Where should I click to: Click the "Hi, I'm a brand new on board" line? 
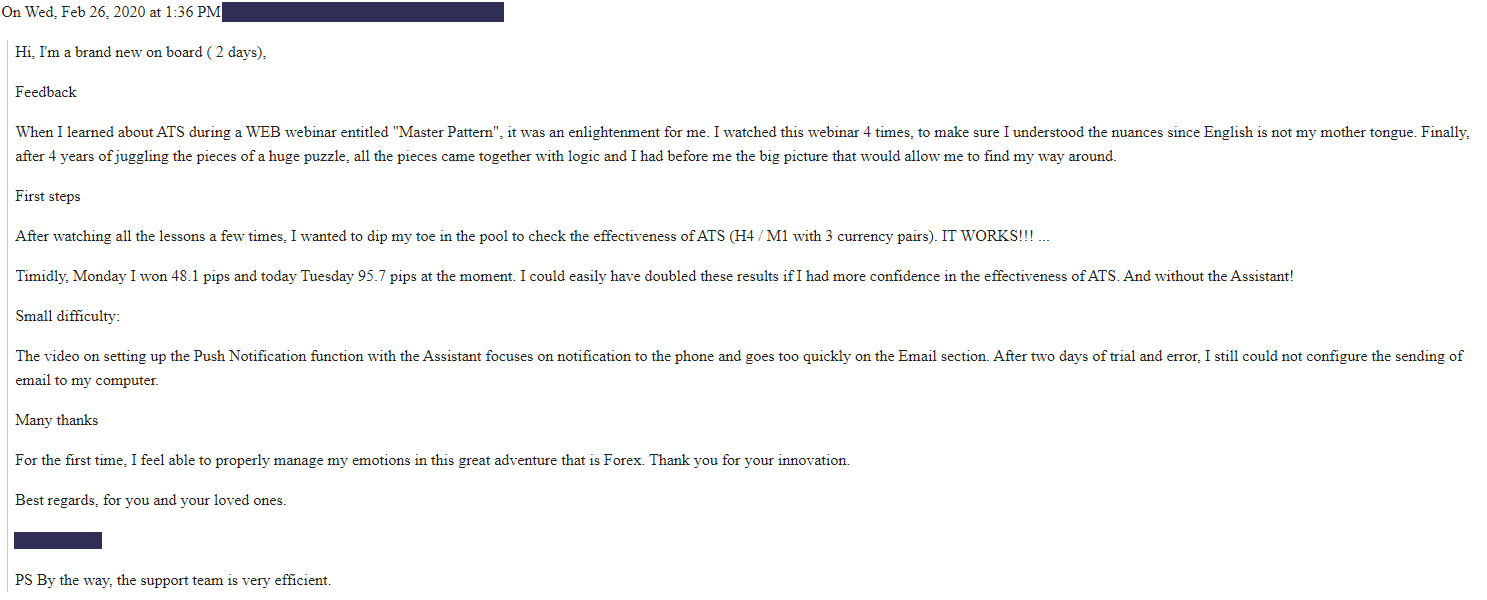coord(141,52)
